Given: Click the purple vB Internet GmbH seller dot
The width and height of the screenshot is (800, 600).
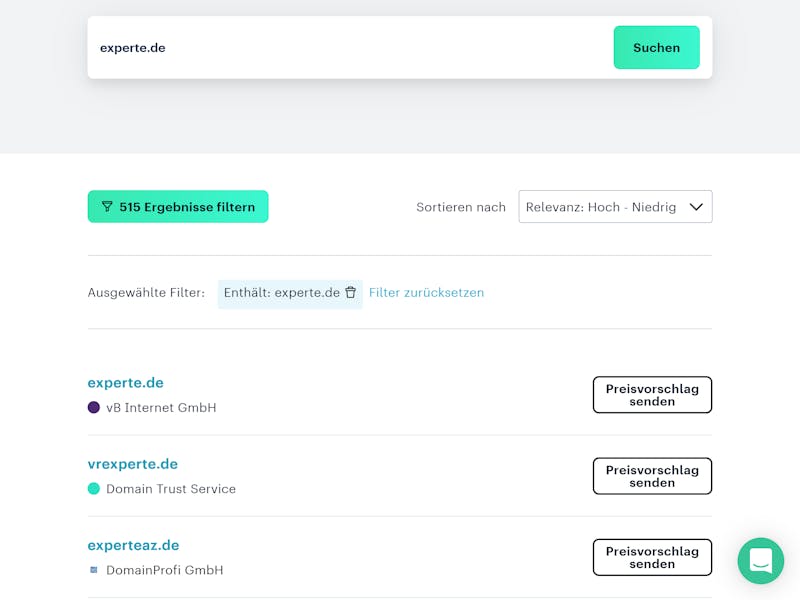Looking at the screenshot, I should coord(94,407).
